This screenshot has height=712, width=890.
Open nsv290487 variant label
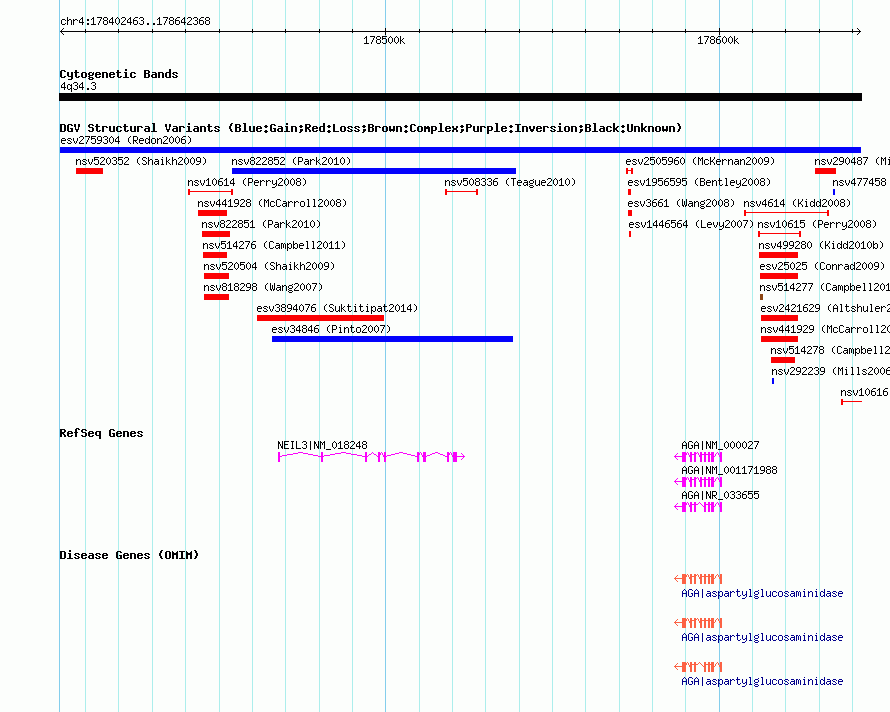852,161
